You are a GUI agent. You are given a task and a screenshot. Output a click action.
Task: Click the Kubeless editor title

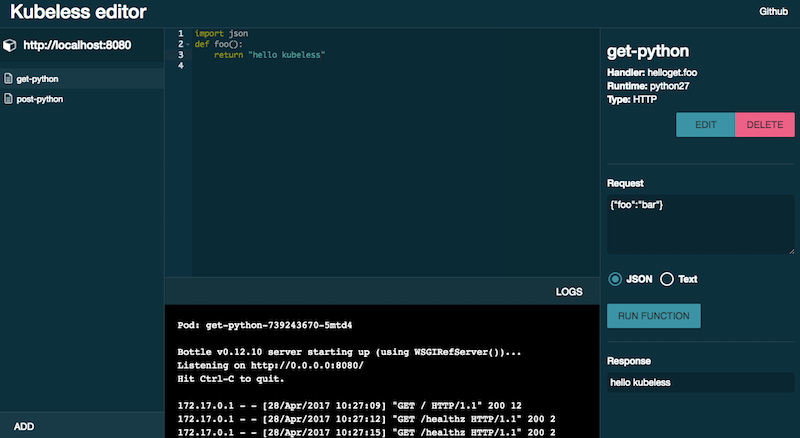[78, 12]
